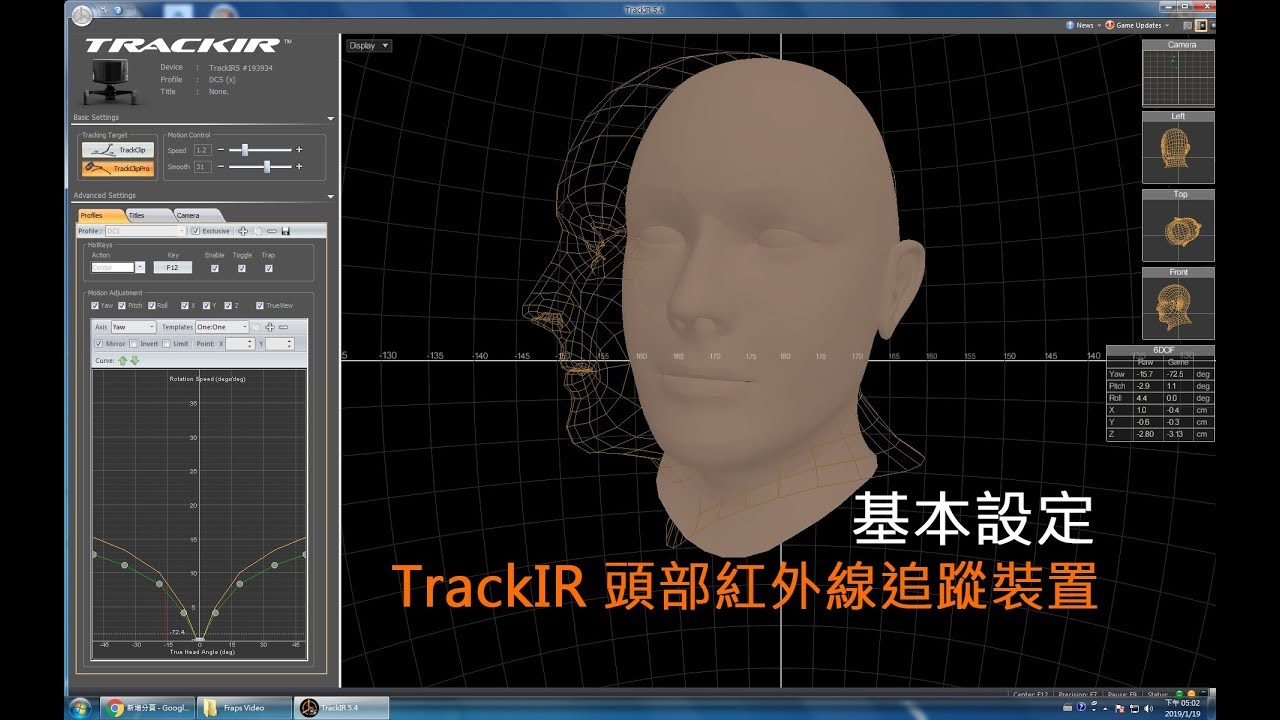This screenshot has height=720, width=1280.
Task: Click the plus icon beside Speed slider
Action: pyautogui.click(x=299, y=150)
